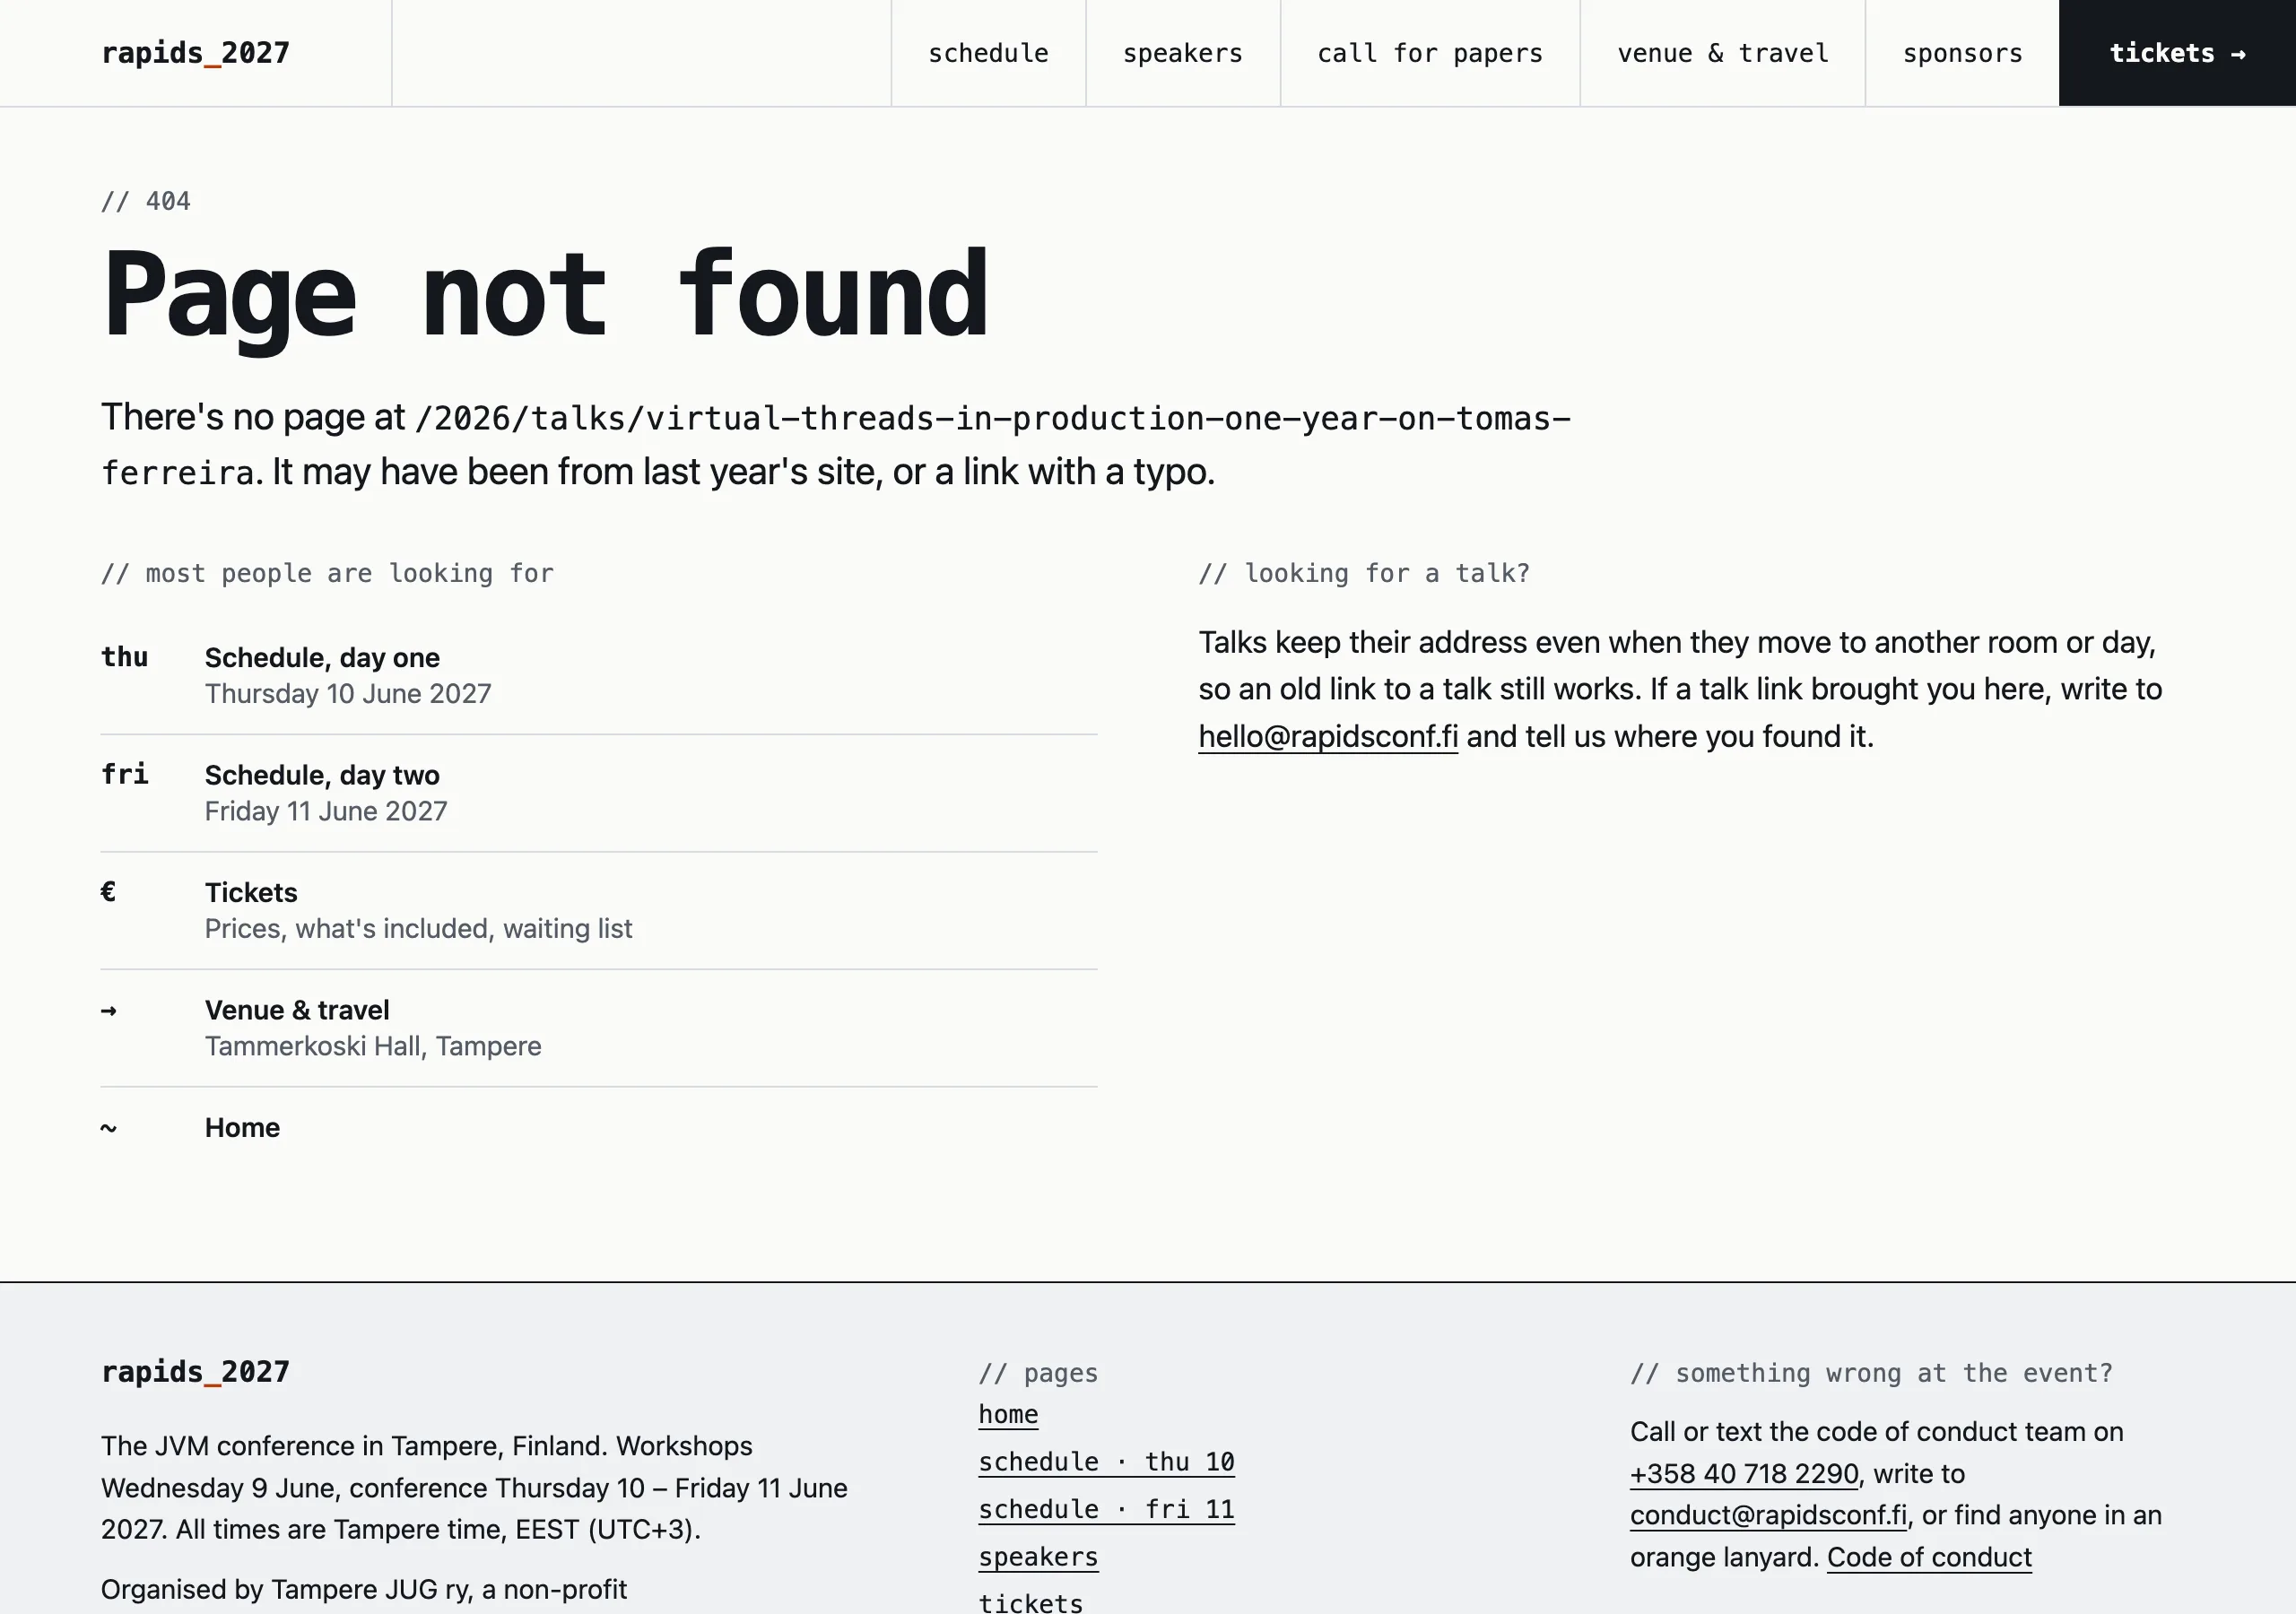Open footer speakers link
The image size is (2296, 1614).
(x=1038, y=1557)
